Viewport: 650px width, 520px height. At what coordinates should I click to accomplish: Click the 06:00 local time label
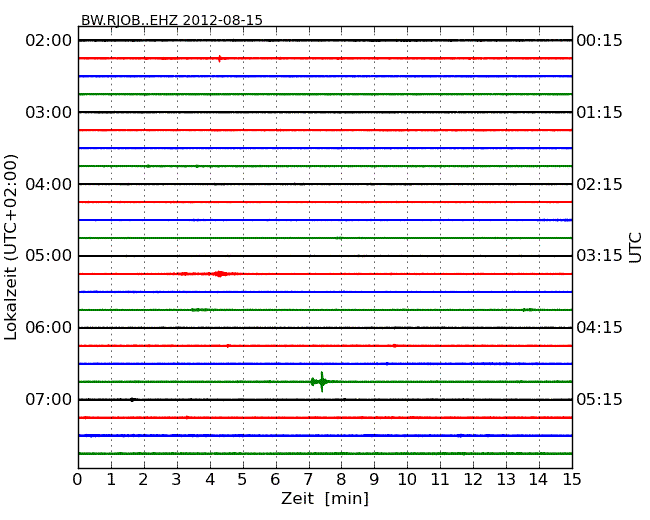pyautogui.click(x=49, y=328)
